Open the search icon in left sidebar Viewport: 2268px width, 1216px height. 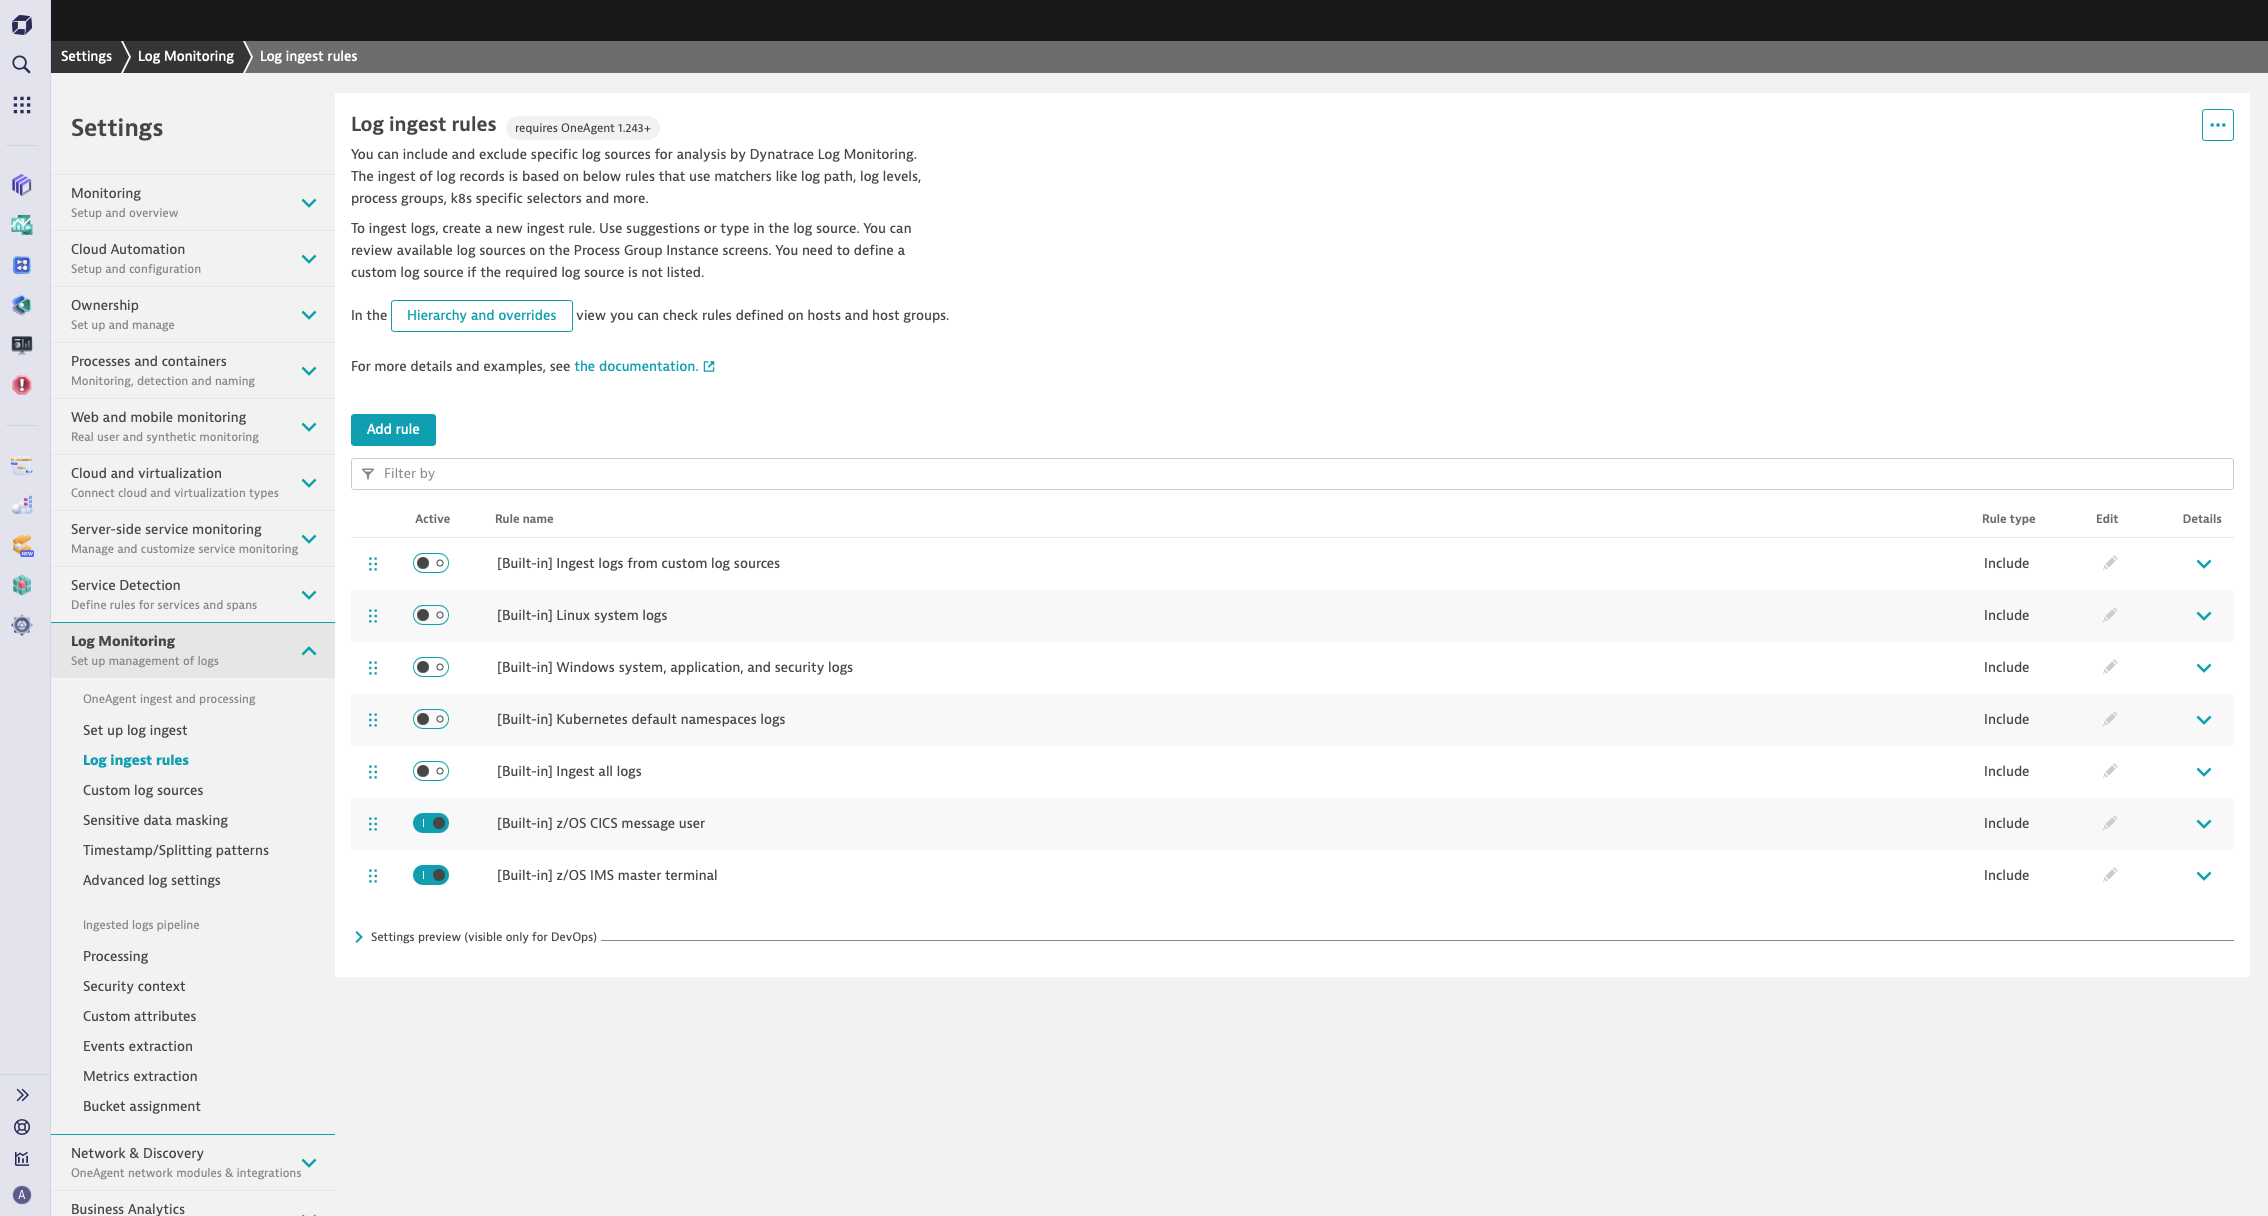pos(21,65)
